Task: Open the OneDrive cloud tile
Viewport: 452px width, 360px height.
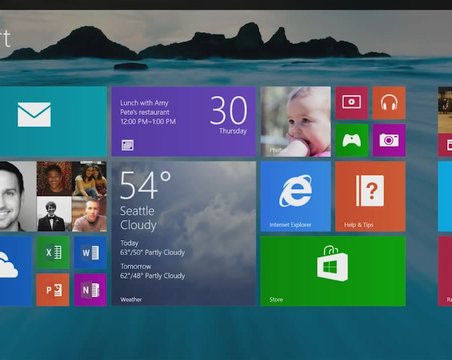Action: click(x=16, y=271)
